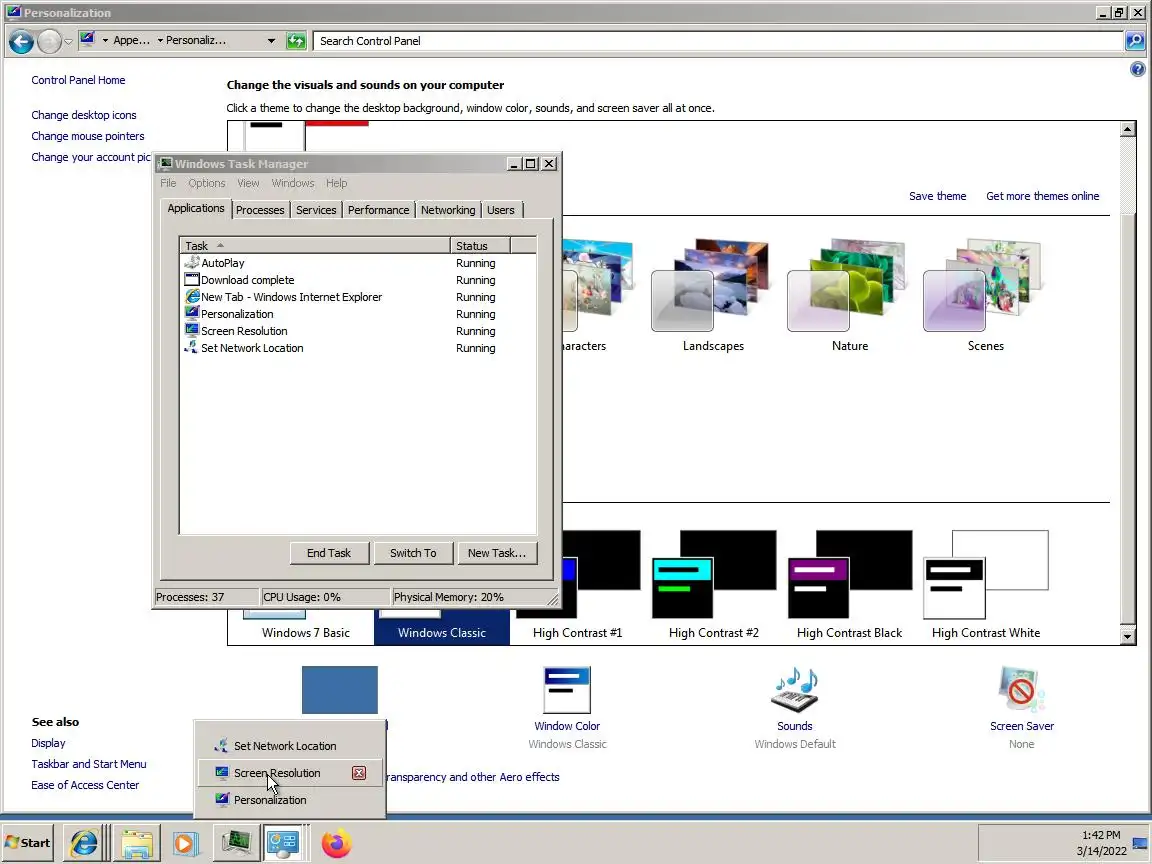
Task: Launch Internet Explorer from taskbar
Action: tap(83, 843)
